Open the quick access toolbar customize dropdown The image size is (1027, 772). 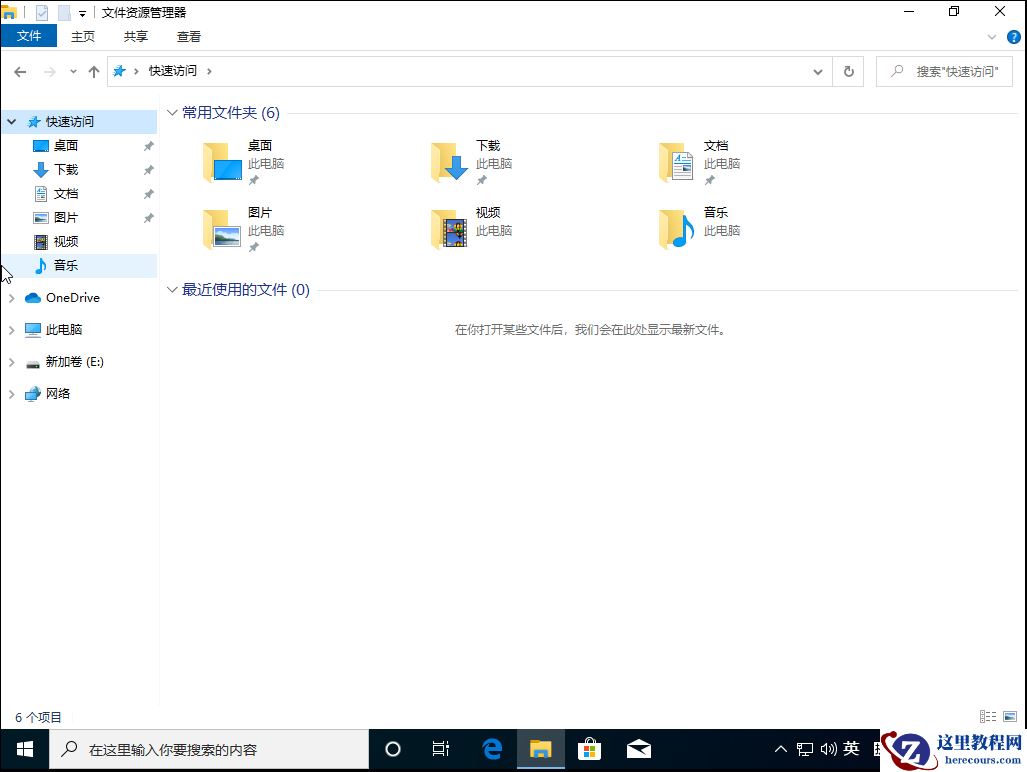(81, 11)
